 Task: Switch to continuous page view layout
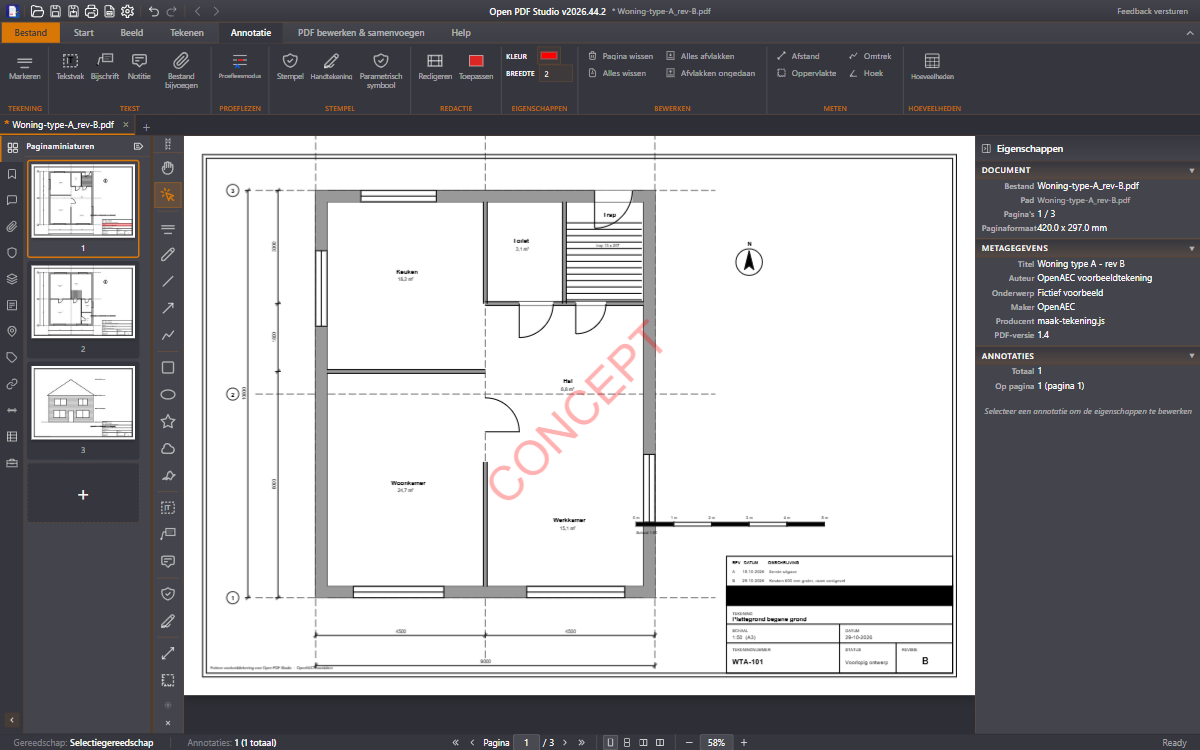coord(626,743)
